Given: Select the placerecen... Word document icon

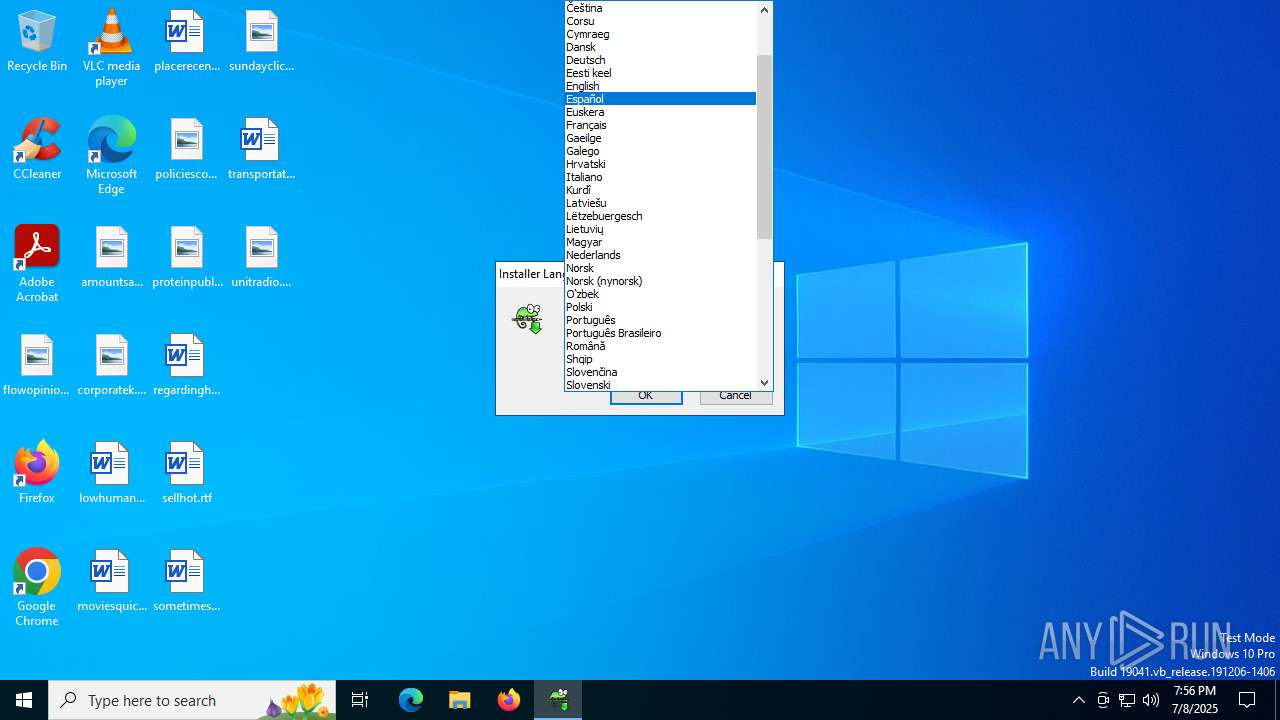Looking at the screenshot, I should point(186,42).
